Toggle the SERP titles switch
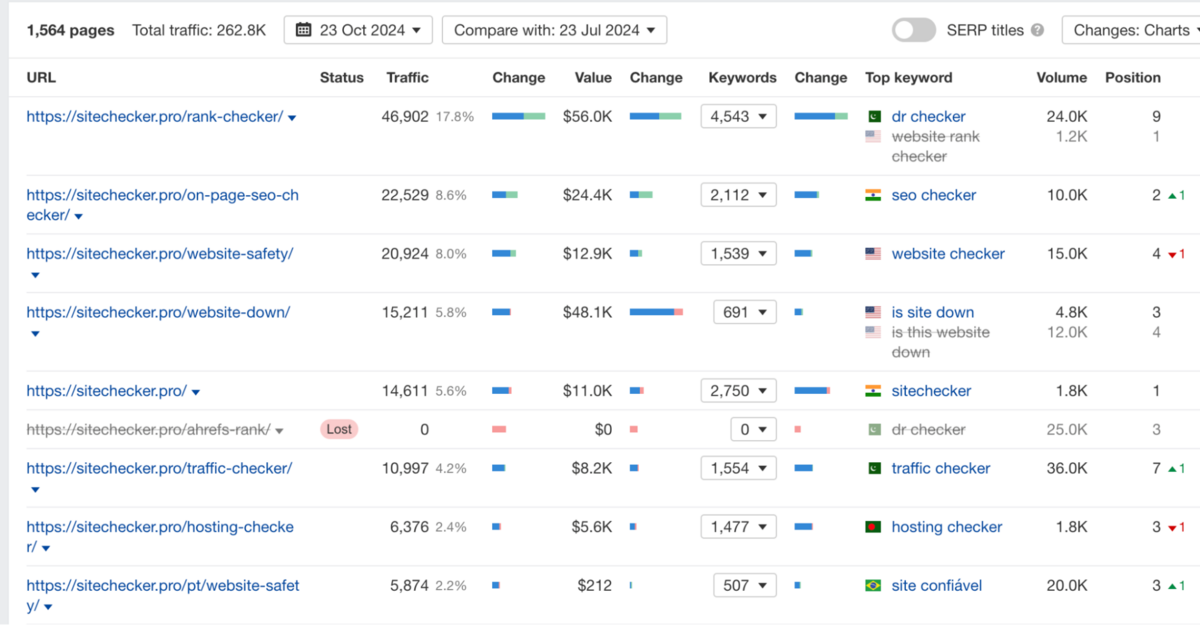 (x=914, y=30)
